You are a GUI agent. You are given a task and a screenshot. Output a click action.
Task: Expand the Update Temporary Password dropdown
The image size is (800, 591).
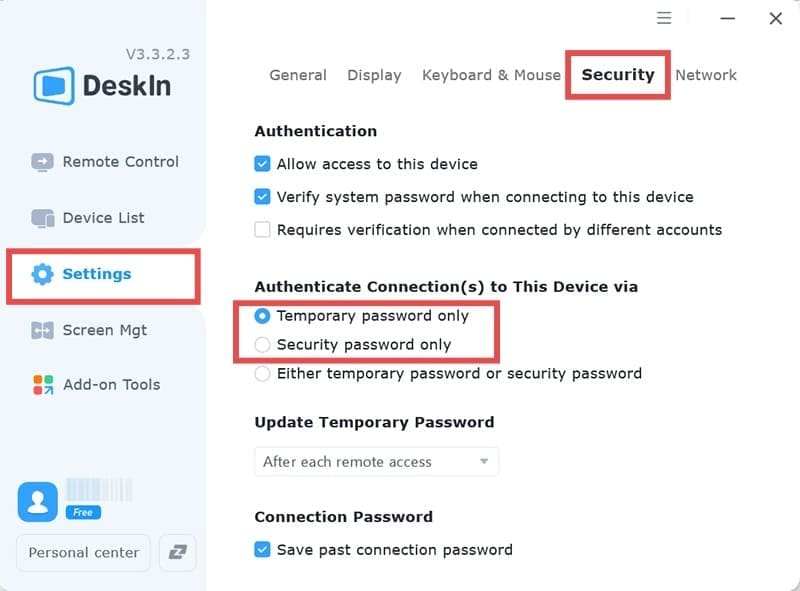(376, 462)
